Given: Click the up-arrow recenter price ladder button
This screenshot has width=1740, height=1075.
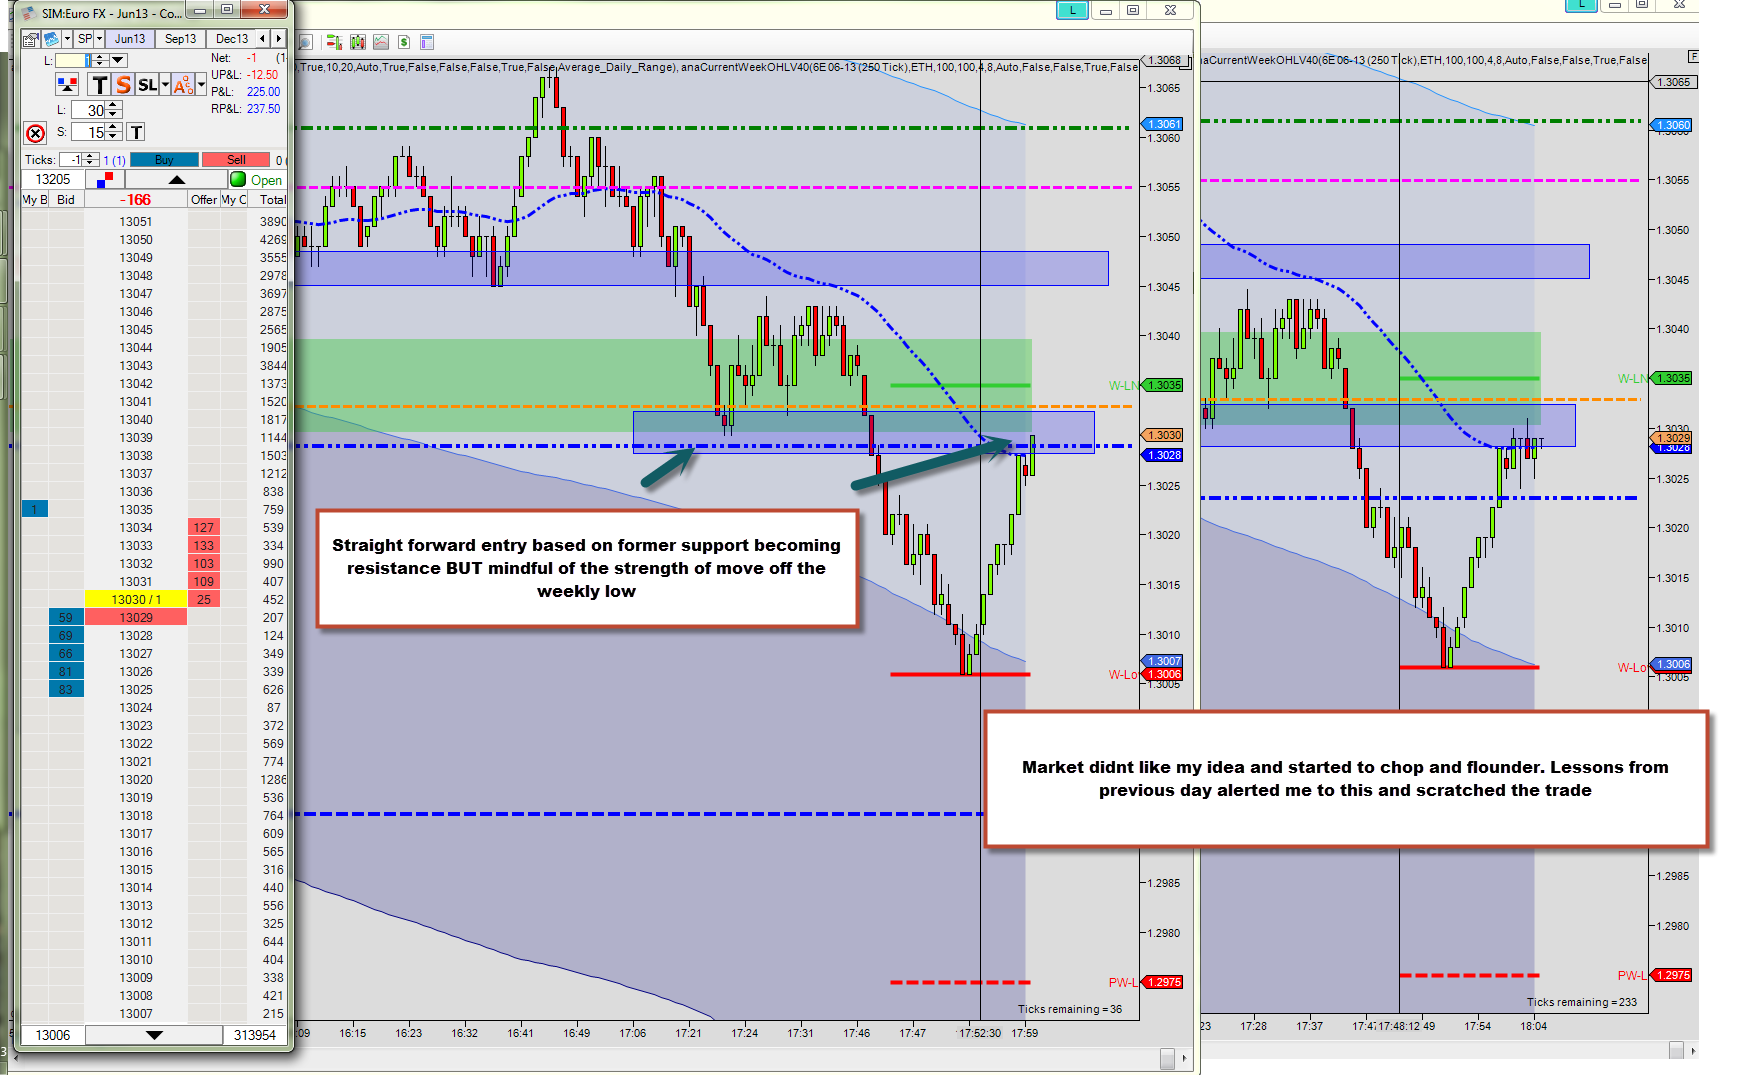Looking at the screenshot, I should (x=176, y=180).
